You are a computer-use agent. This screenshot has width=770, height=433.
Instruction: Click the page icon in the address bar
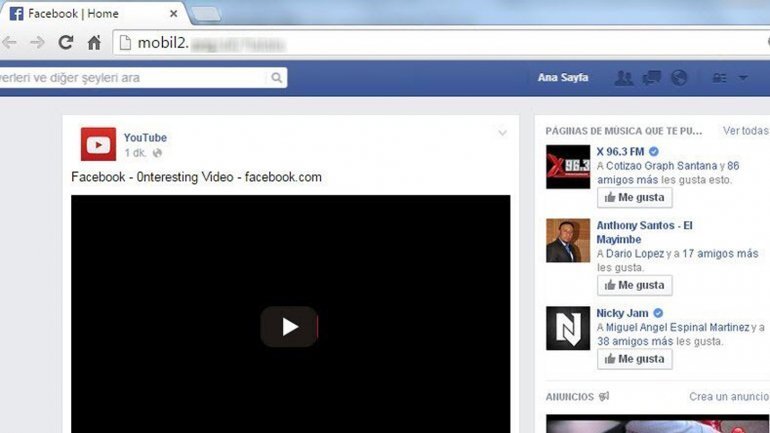pyautogui.click(x=125, y=43)
